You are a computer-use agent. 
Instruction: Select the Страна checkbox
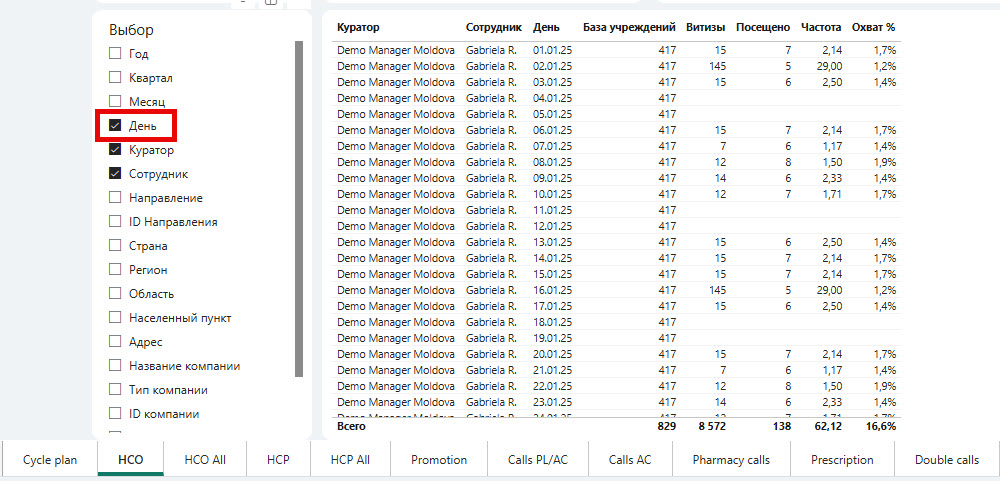click(x=115, y=246)
